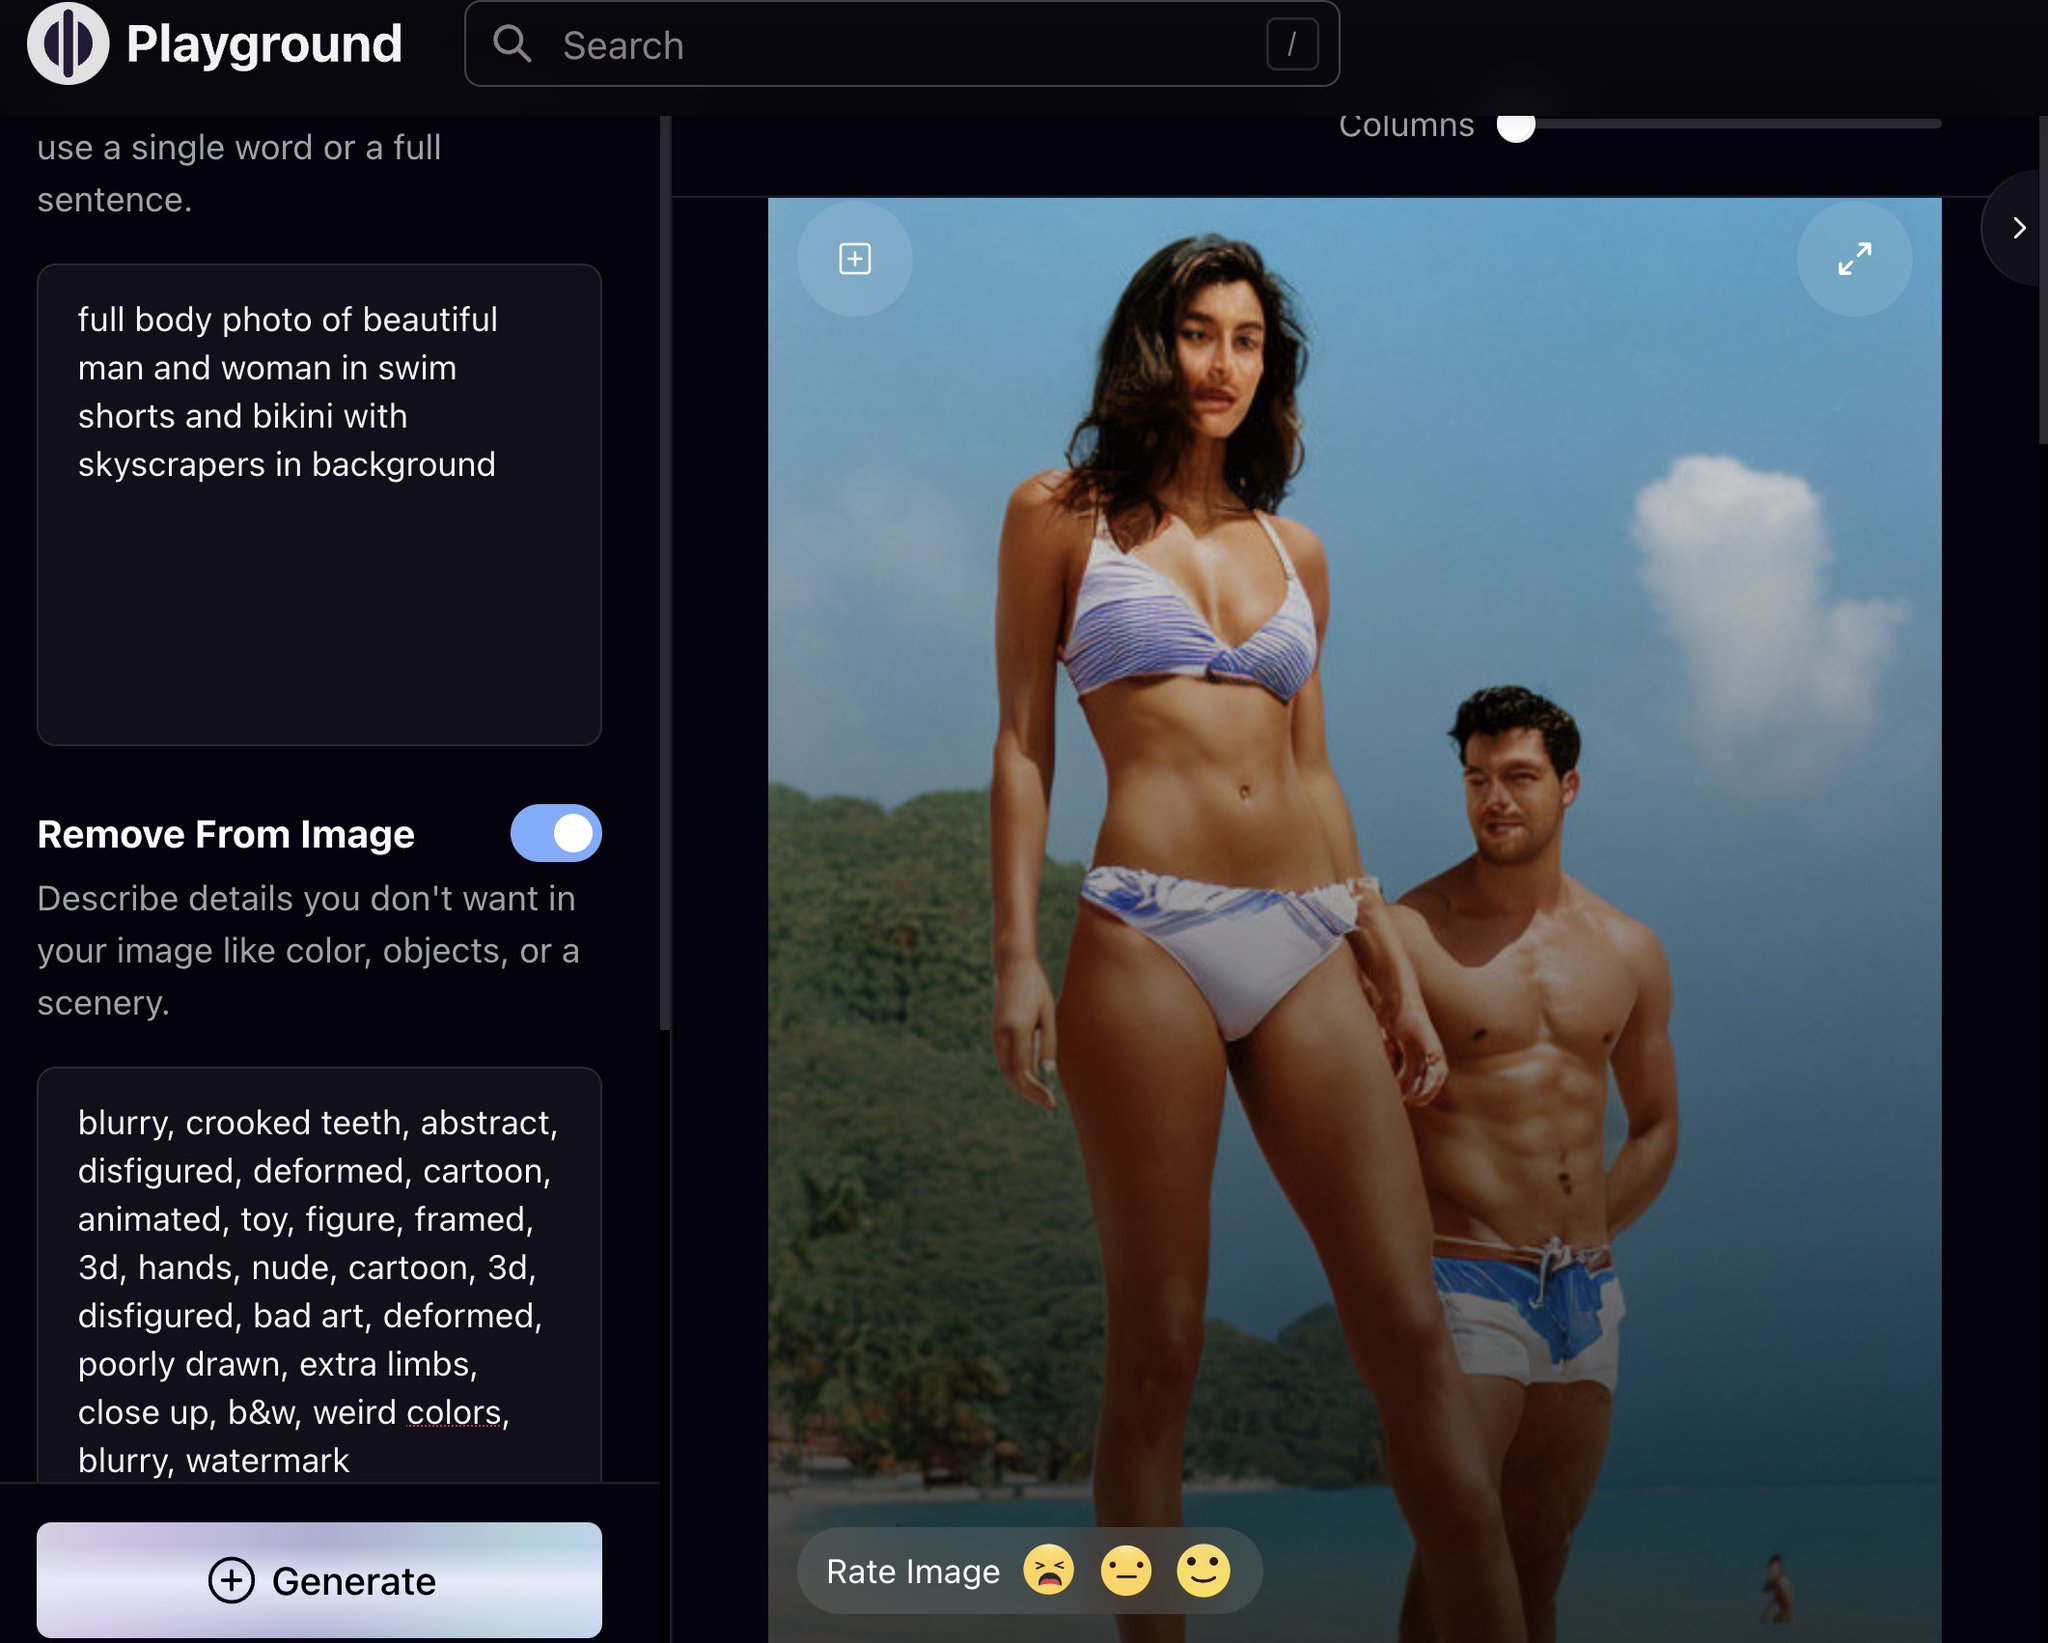This screenshot has width=2048, height=1643.
Task: Focus the Search input field
Action: tap(900, 45)
